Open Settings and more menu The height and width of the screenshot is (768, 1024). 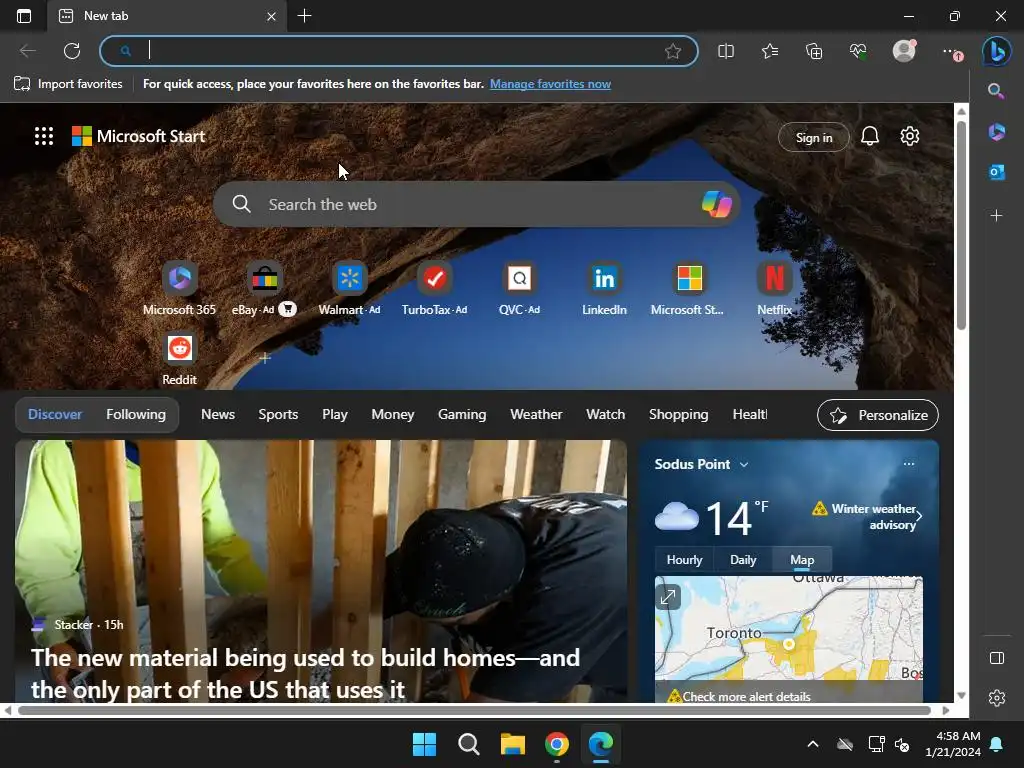point(950,51)
